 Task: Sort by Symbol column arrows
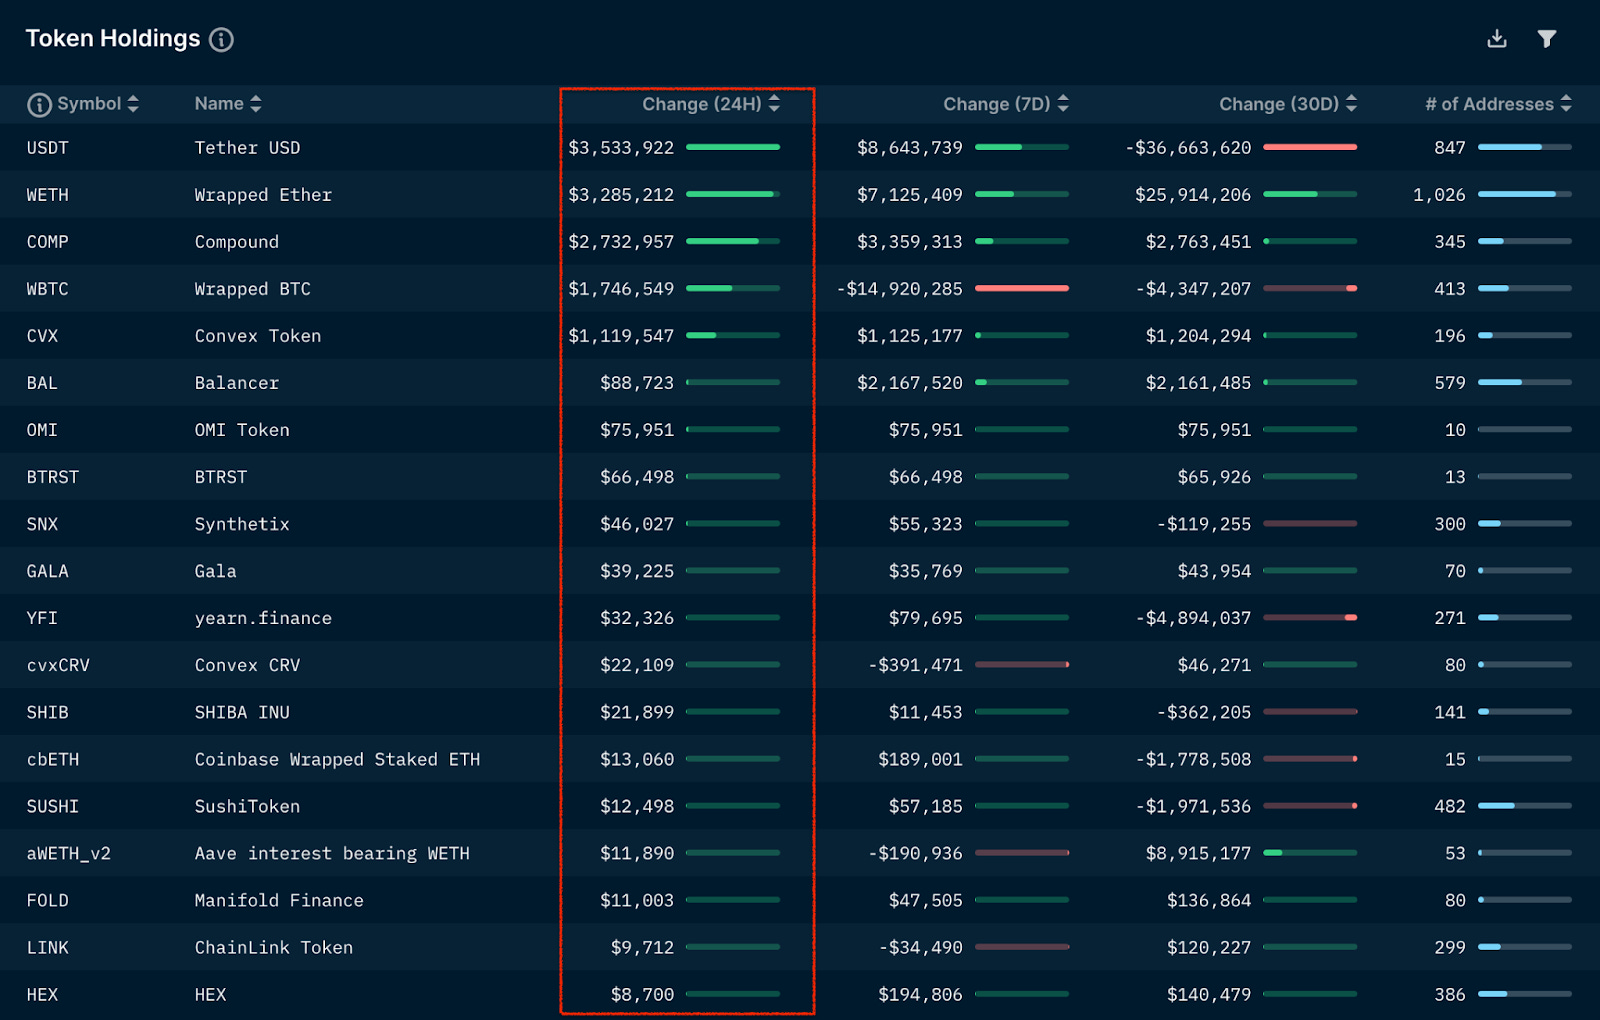pos(133,104)
